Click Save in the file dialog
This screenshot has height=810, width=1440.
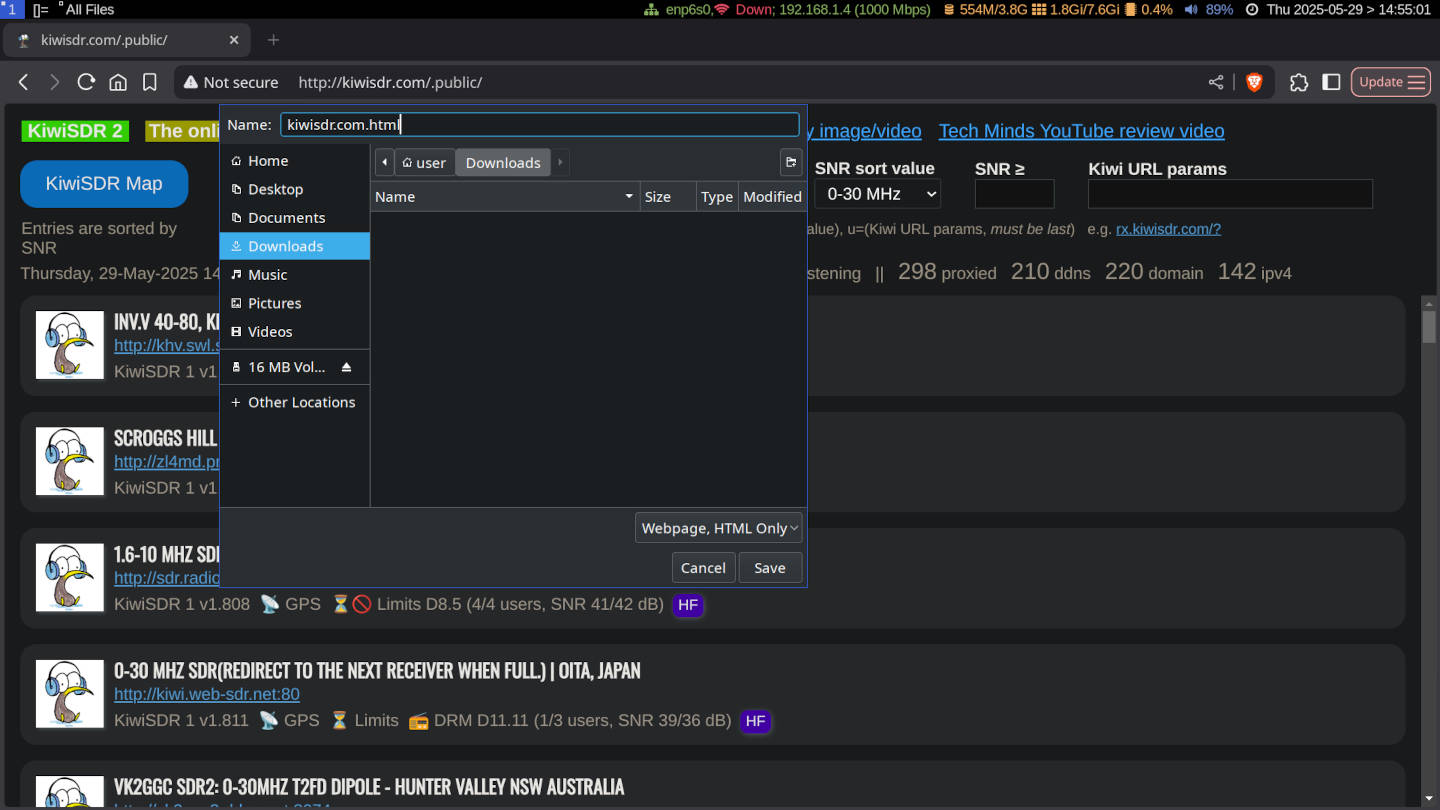[770, 567]
